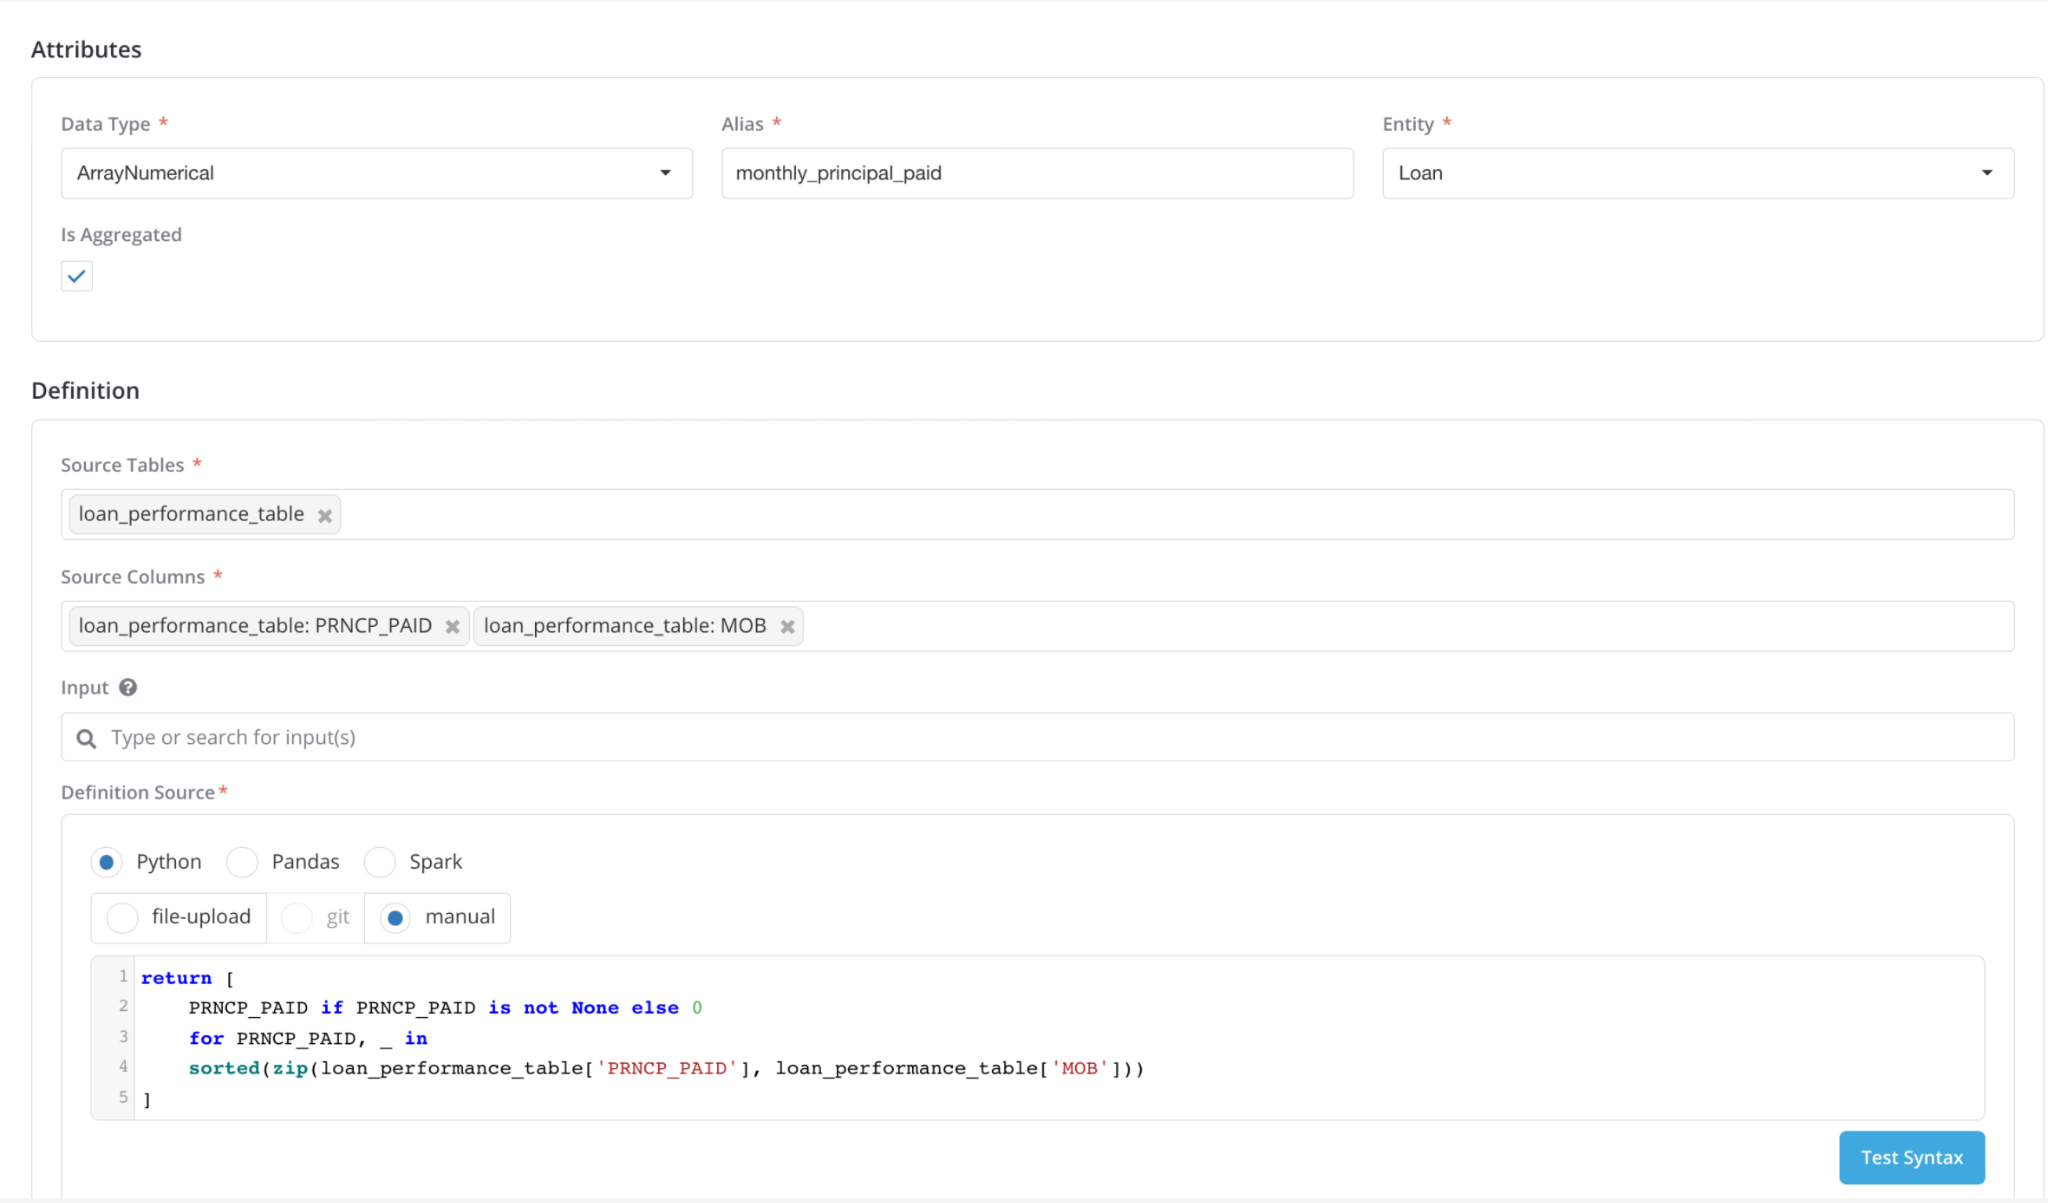2048x1203 pixels.
Task: Uncheck the Is Aggregated checkbox
Action: coord(77,276)
